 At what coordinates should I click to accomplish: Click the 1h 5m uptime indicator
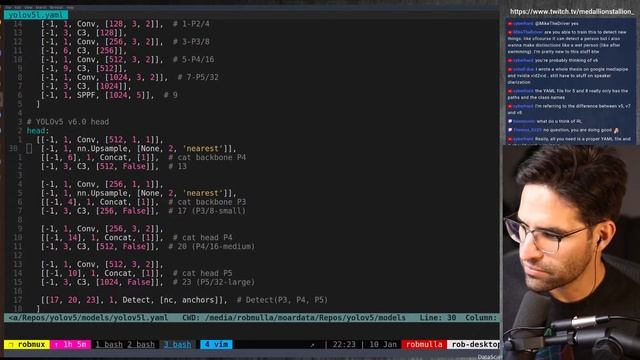click(x=70, y=344)
